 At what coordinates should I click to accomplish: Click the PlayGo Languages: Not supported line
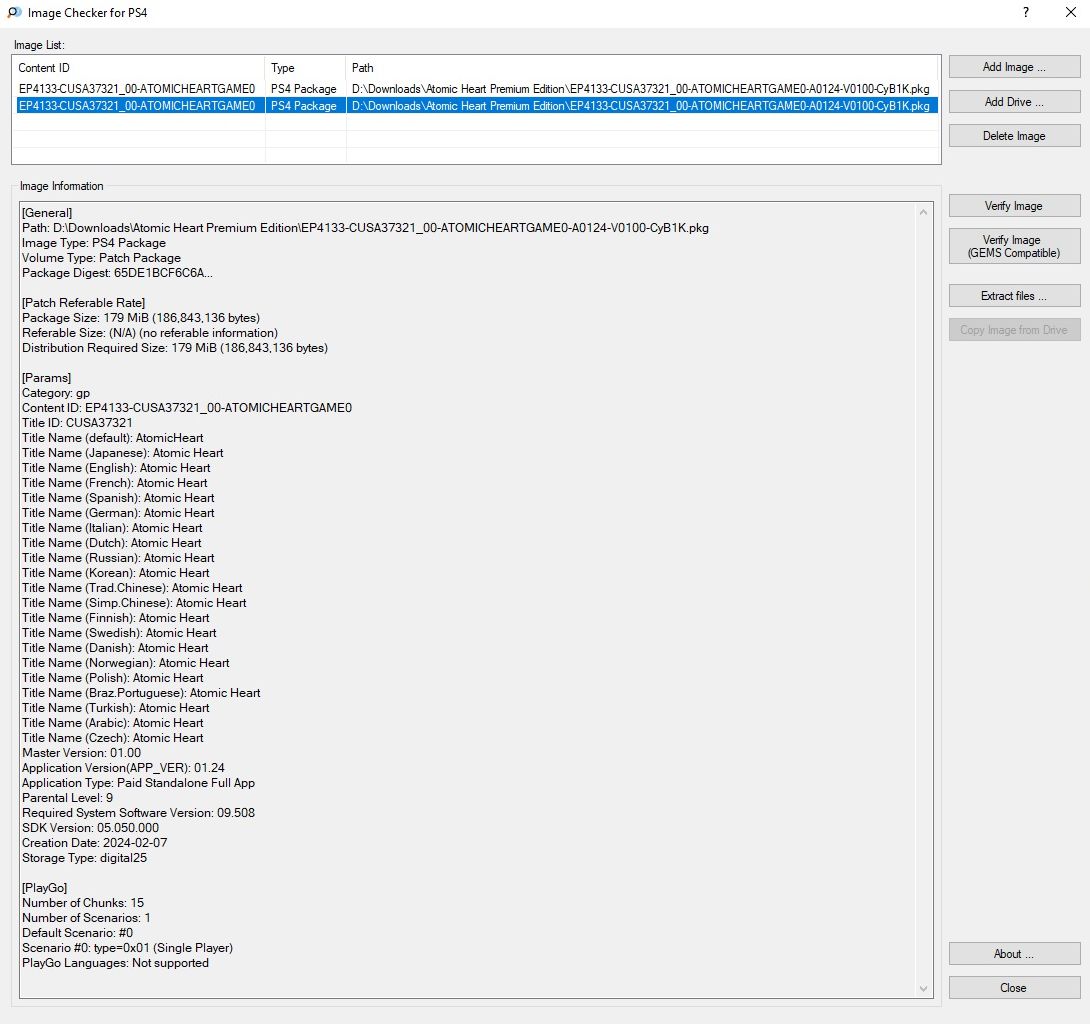(x=115, y=963)
